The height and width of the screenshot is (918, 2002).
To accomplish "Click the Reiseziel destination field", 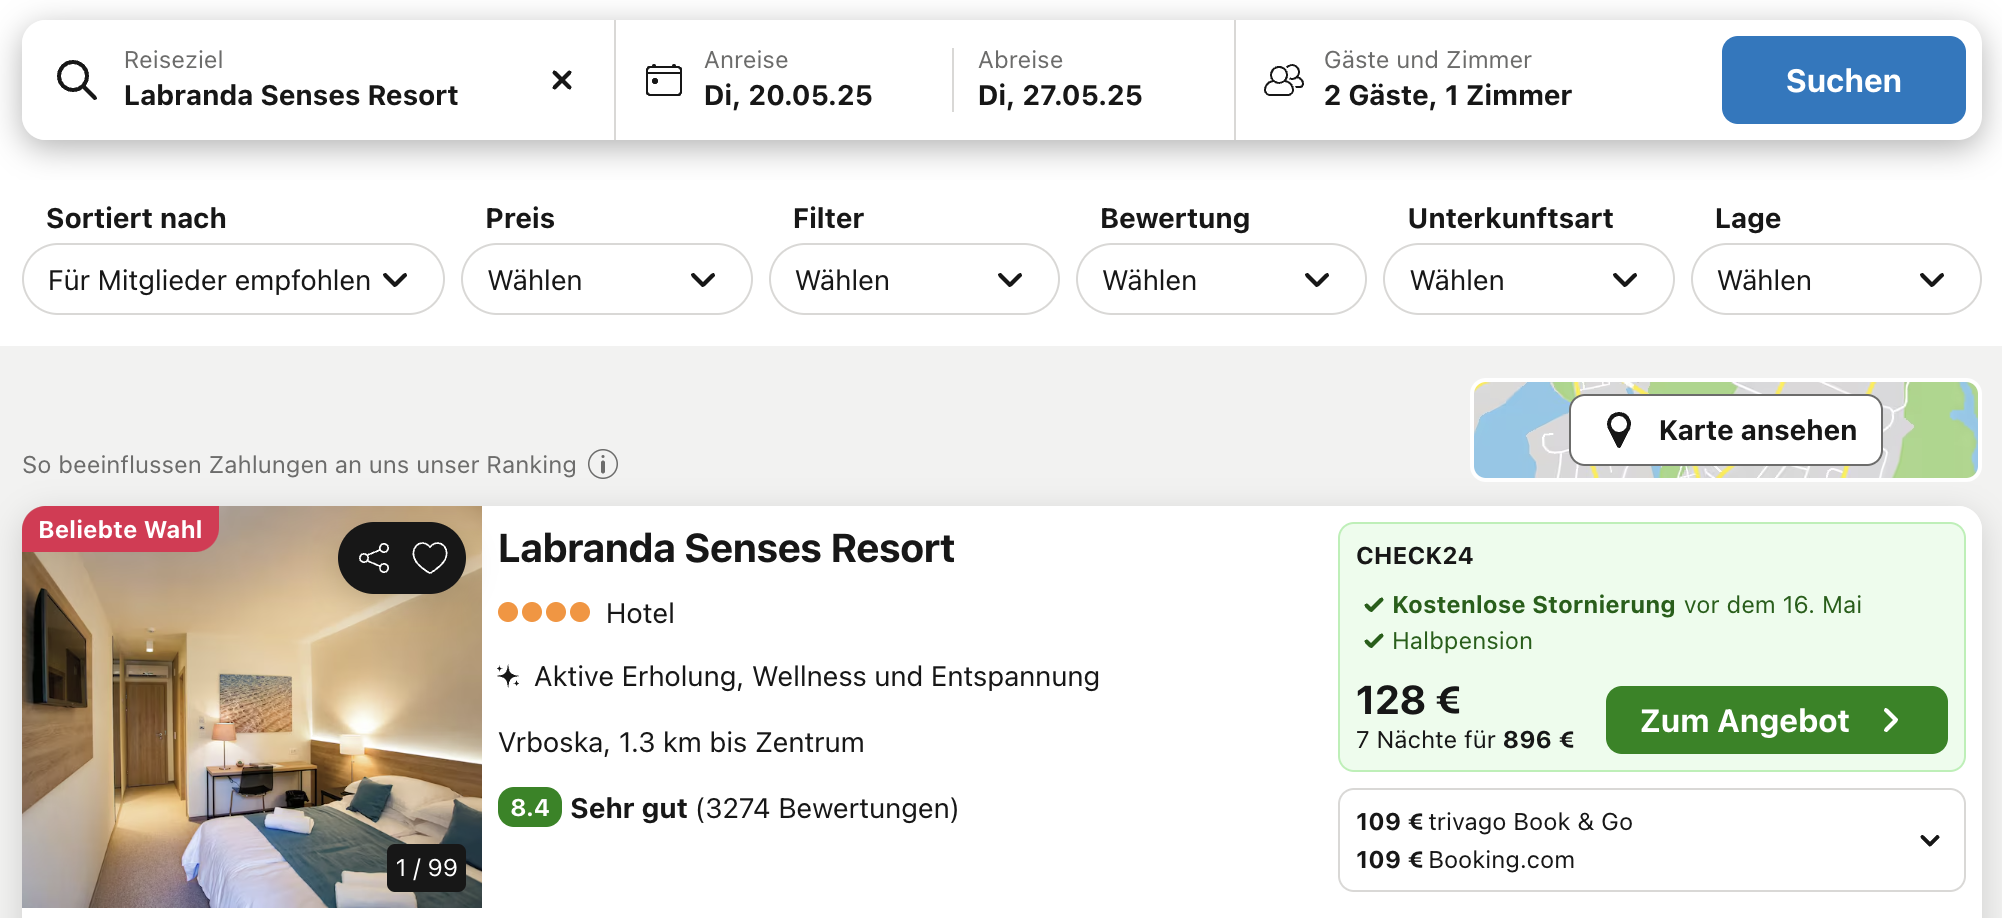I will pyautogui.click(x=320, y=80).
